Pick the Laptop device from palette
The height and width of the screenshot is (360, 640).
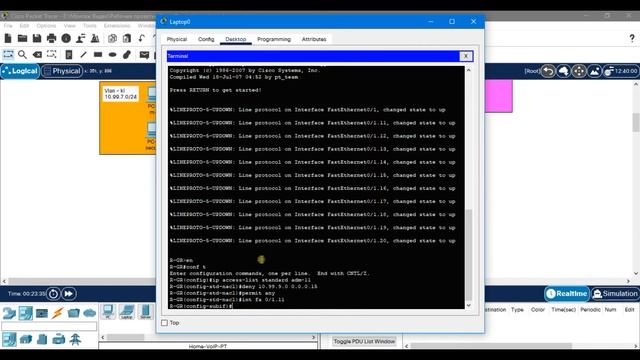pyautogui.click(x=127, y=312)
